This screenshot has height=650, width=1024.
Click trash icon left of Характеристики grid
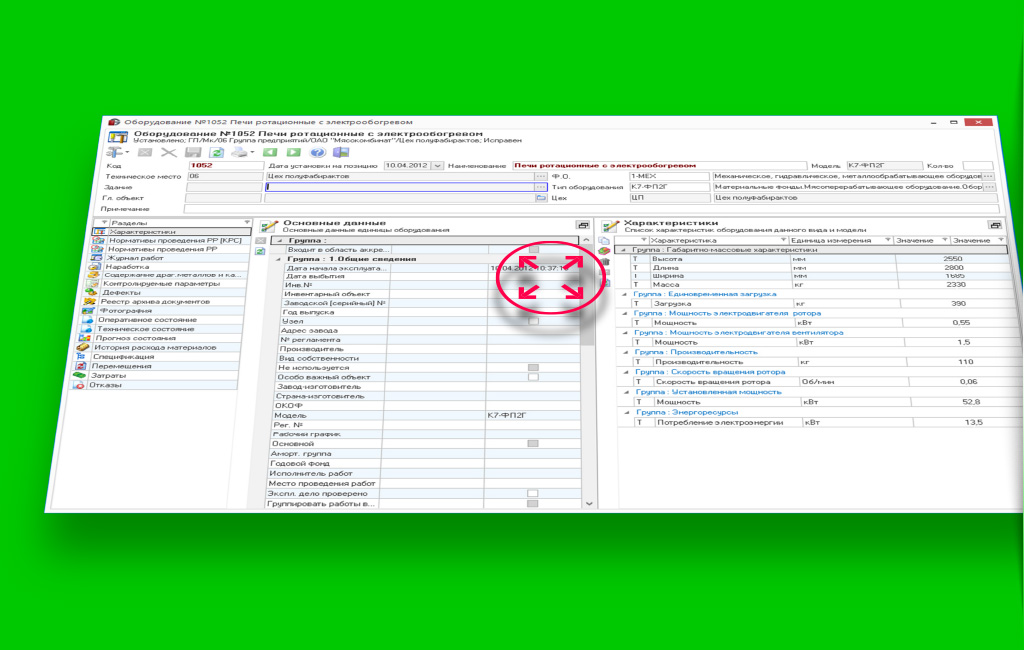click(605, 262)
